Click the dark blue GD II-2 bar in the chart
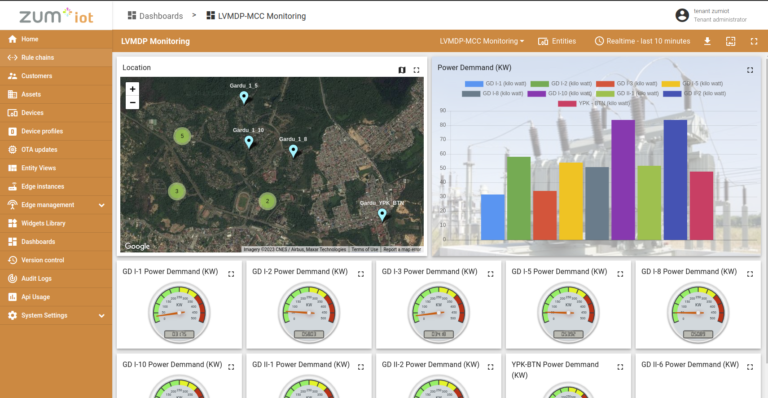 pyautogui.click(x=675, y=180)
